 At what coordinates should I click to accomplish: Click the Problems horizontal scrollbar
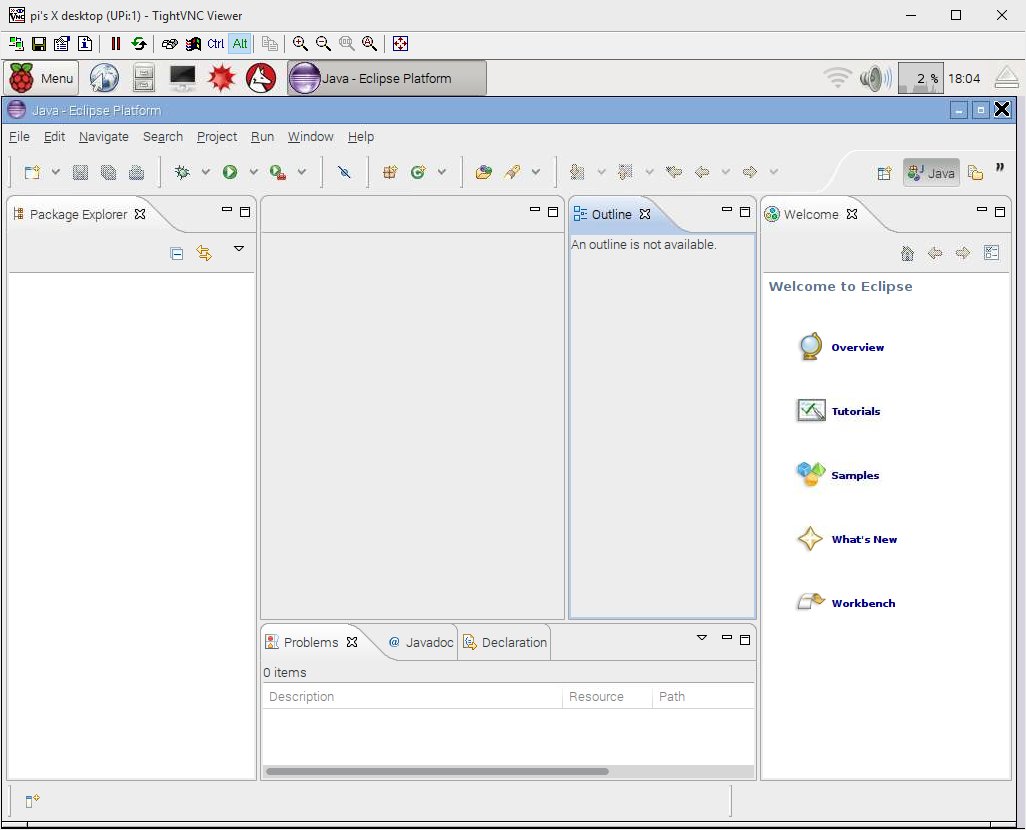(x=437, y=771)
